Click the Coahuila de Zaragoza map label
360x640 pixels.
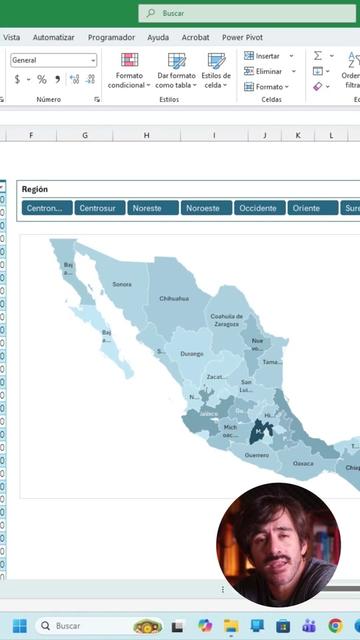pyautogui.click(x=227, y=320)
